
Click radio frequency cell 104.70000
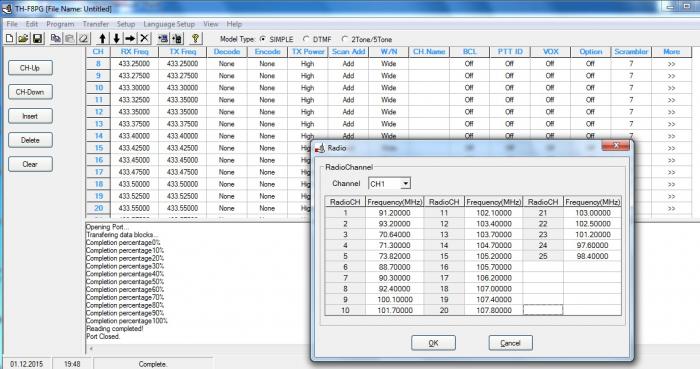point(494,245)
